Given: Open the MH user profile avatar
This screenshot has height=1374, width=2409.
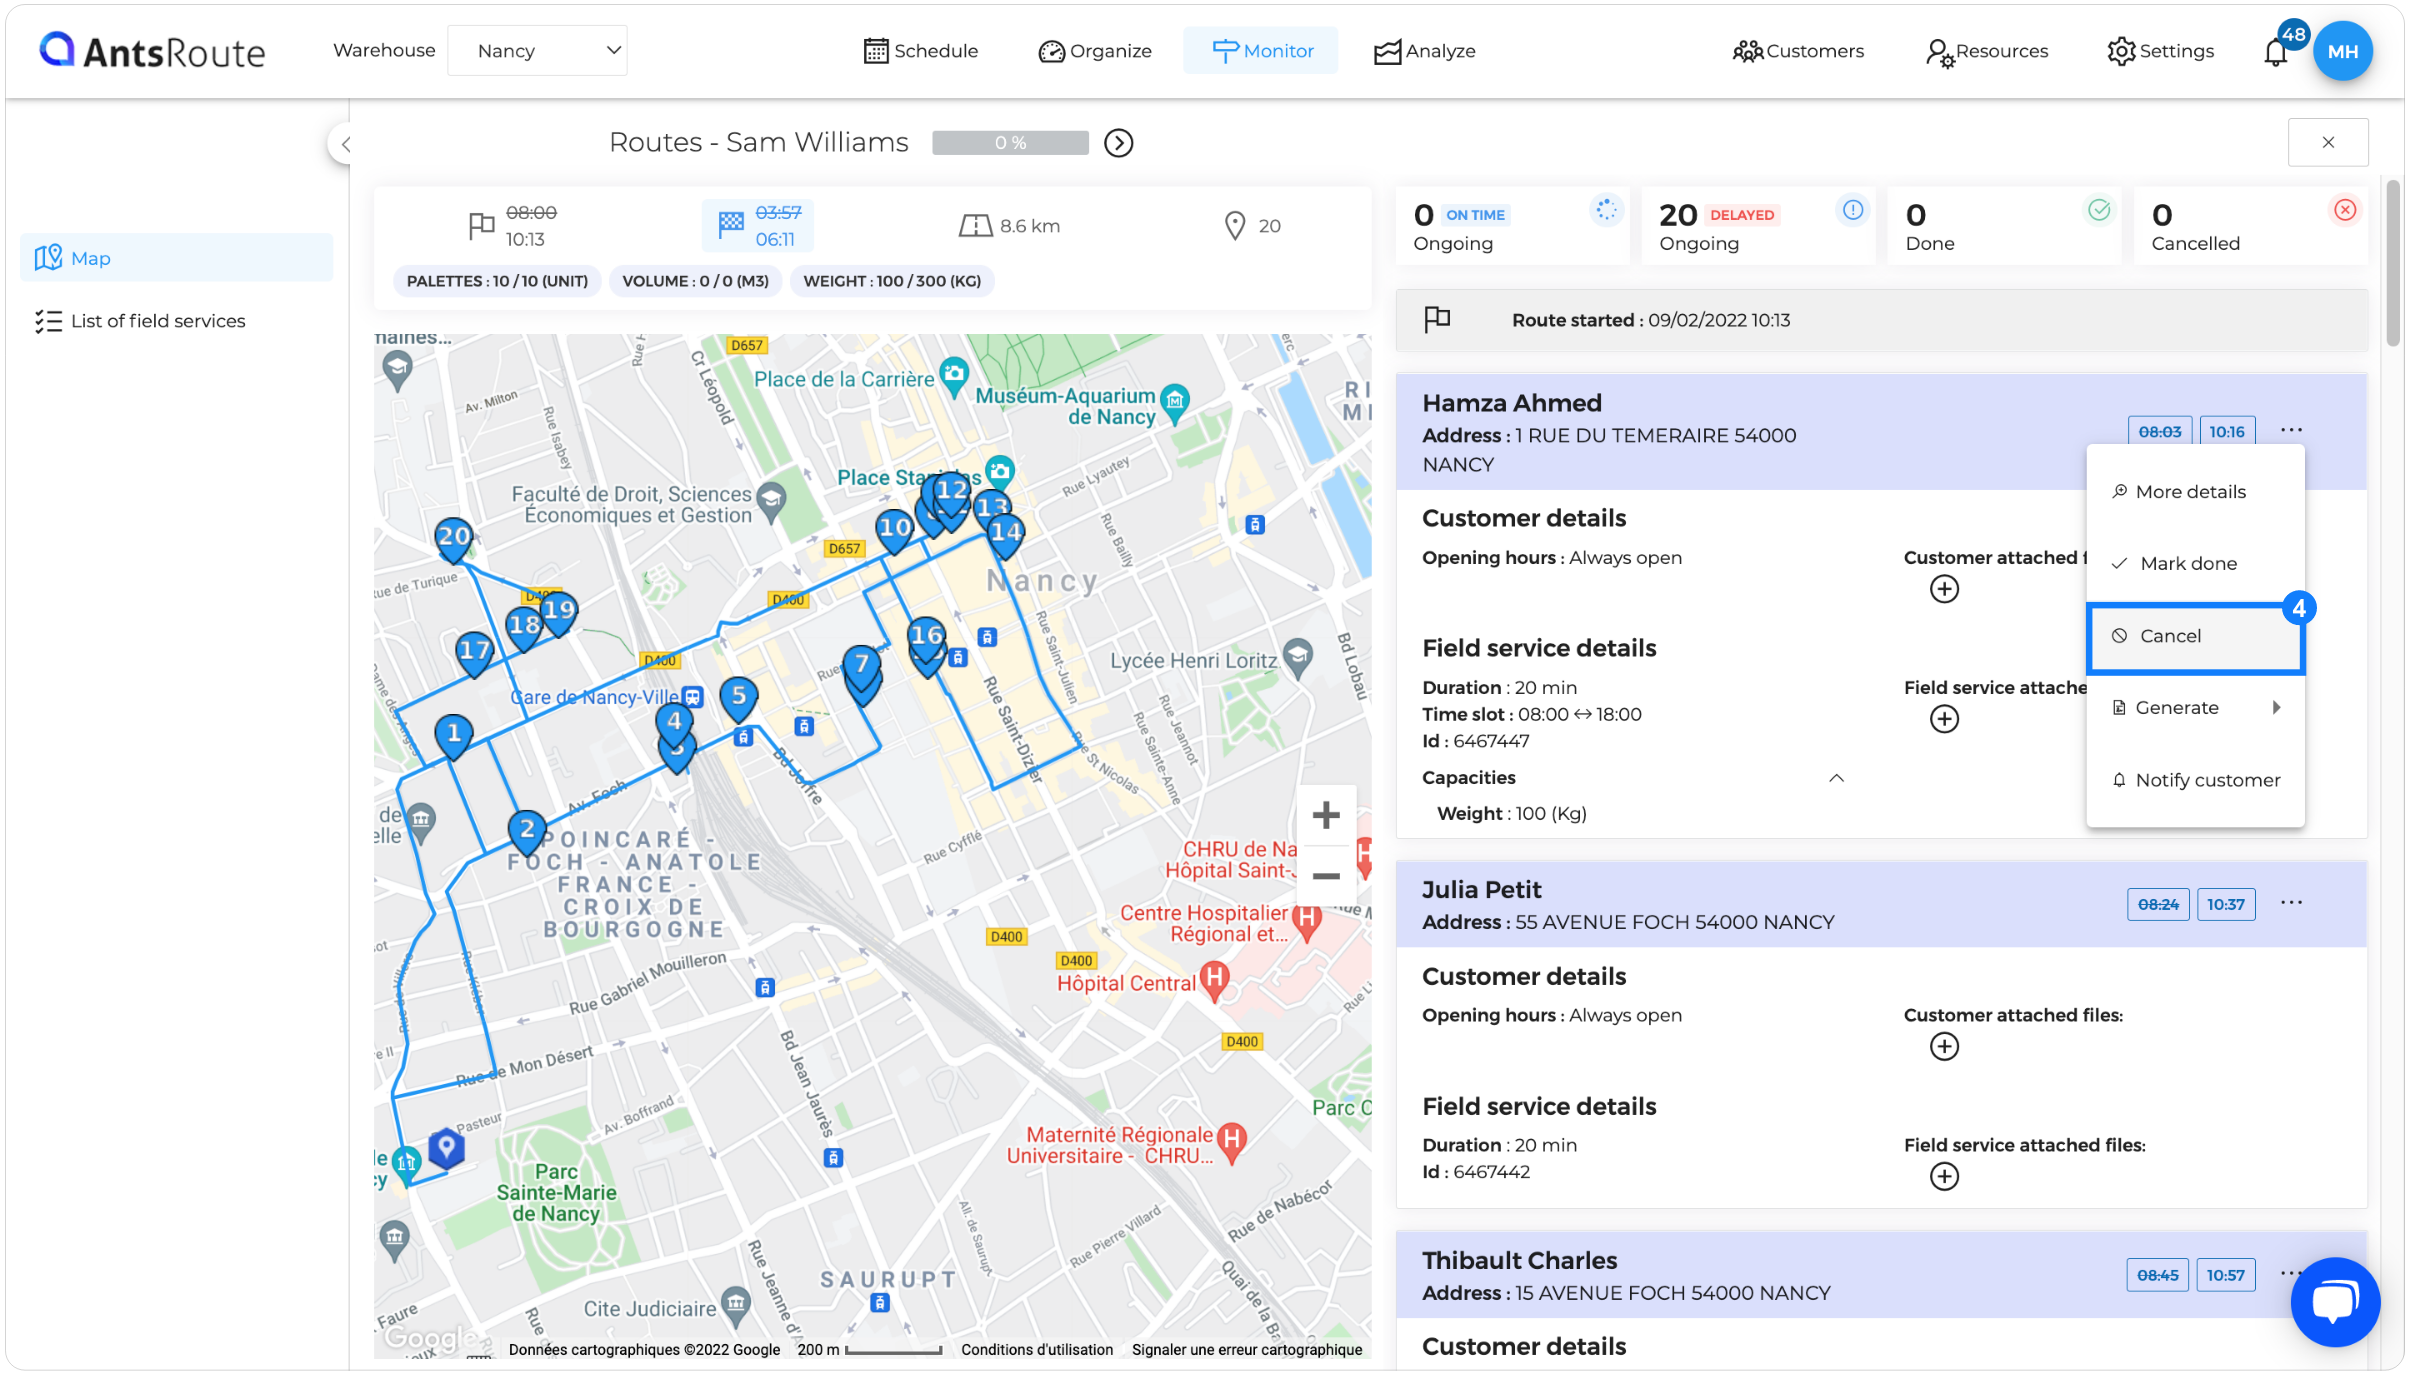Looking at the screenshot, I should (2342, 51).
